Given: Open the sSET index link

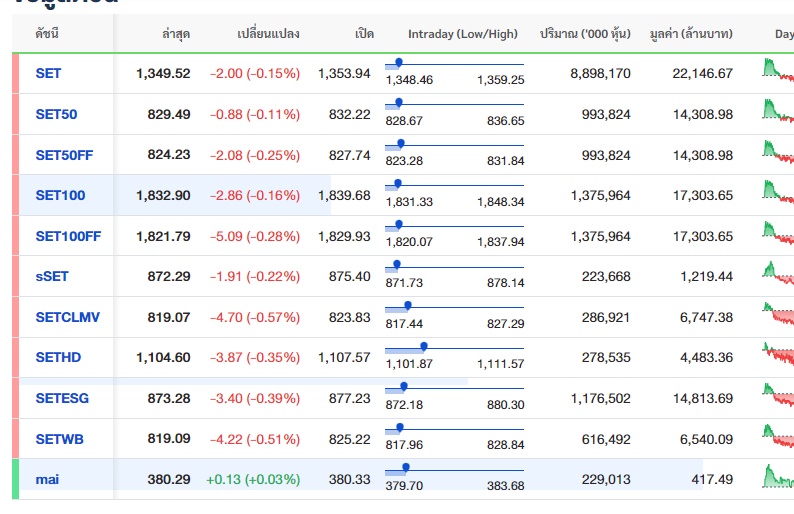Looking at the screenshot, I should pyautogui.click(x=52, y=276).
